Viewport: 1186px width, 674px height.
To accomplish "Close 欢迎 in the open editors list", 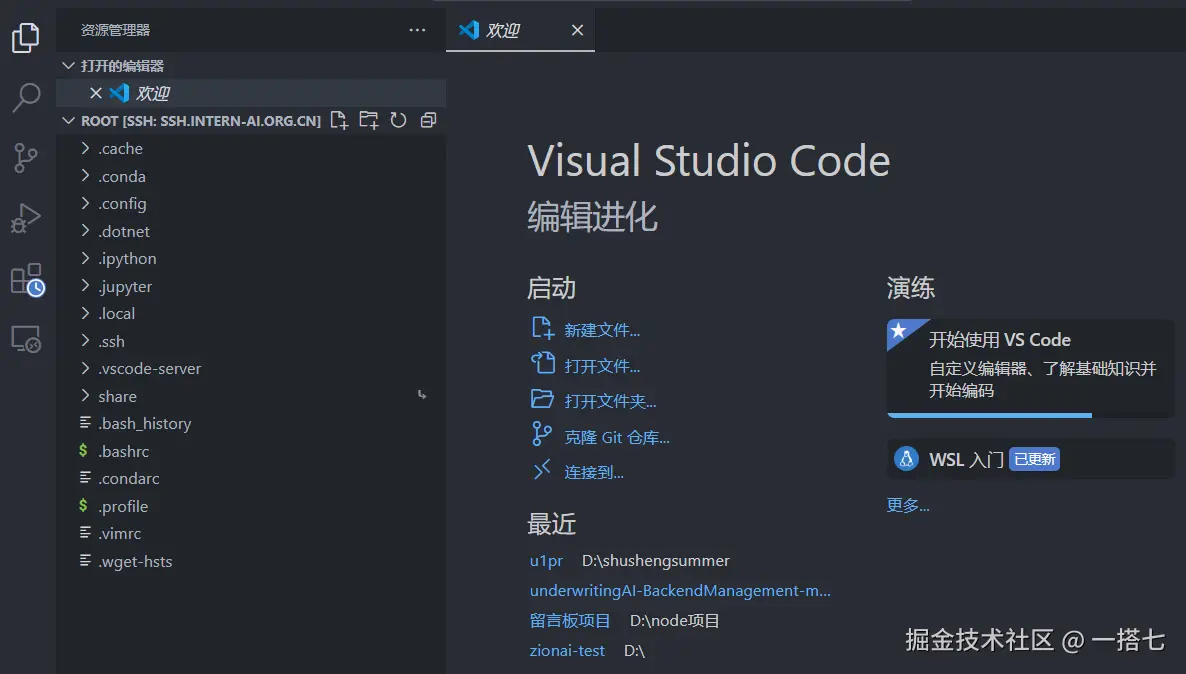I will point(95,93).
